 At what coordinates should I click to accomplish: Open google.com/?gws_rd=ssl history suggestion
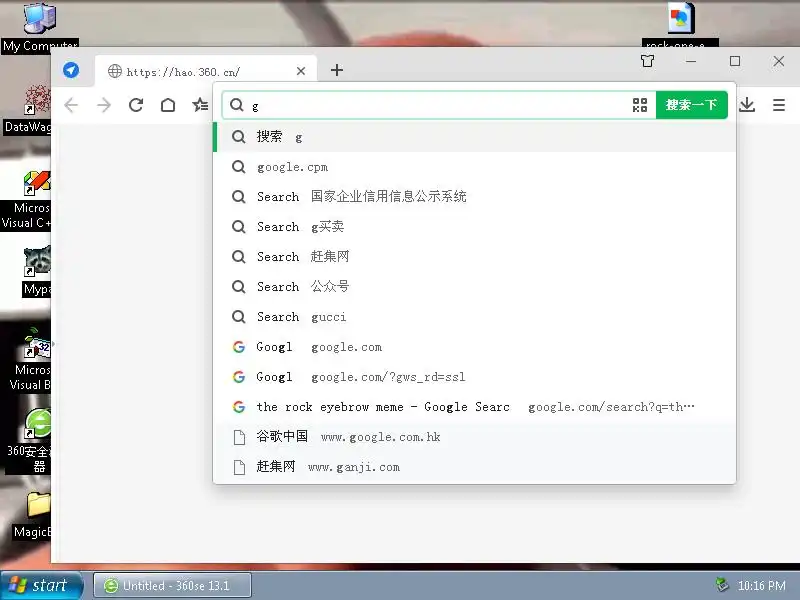(x=474, y=377)
